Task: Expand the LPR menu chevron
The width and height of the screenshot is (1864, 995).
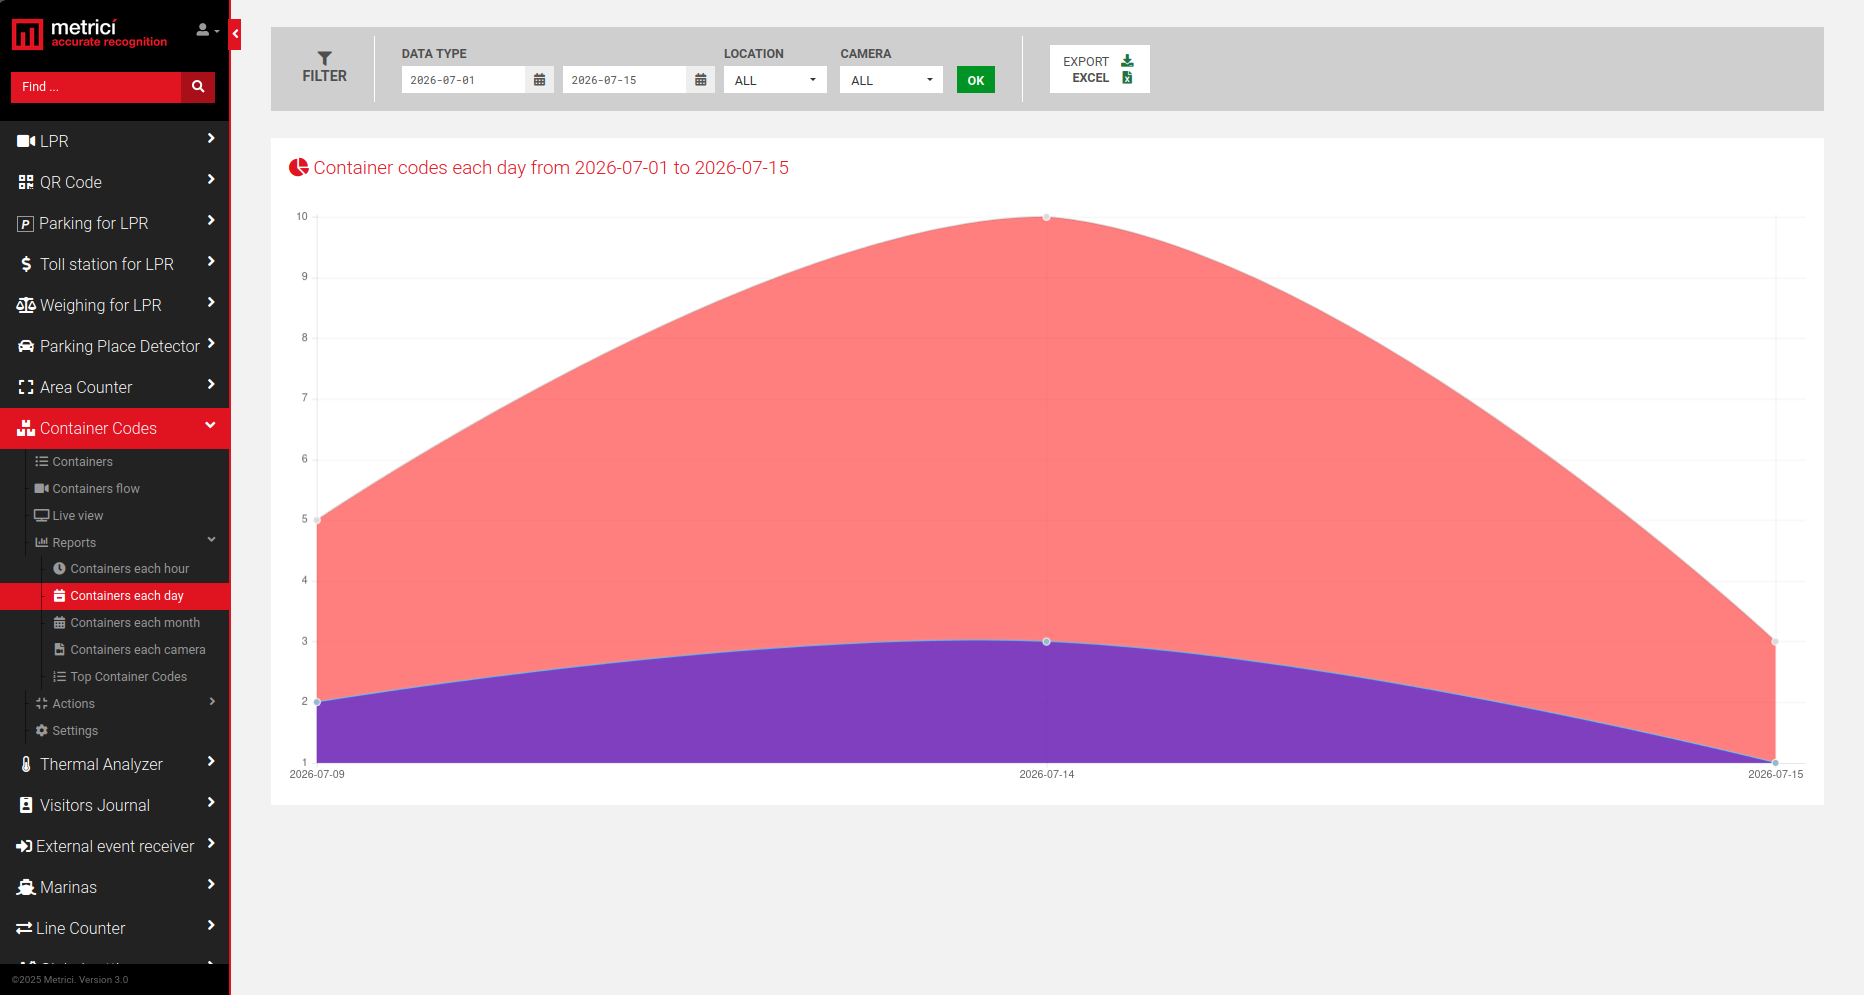Action: 211,139
